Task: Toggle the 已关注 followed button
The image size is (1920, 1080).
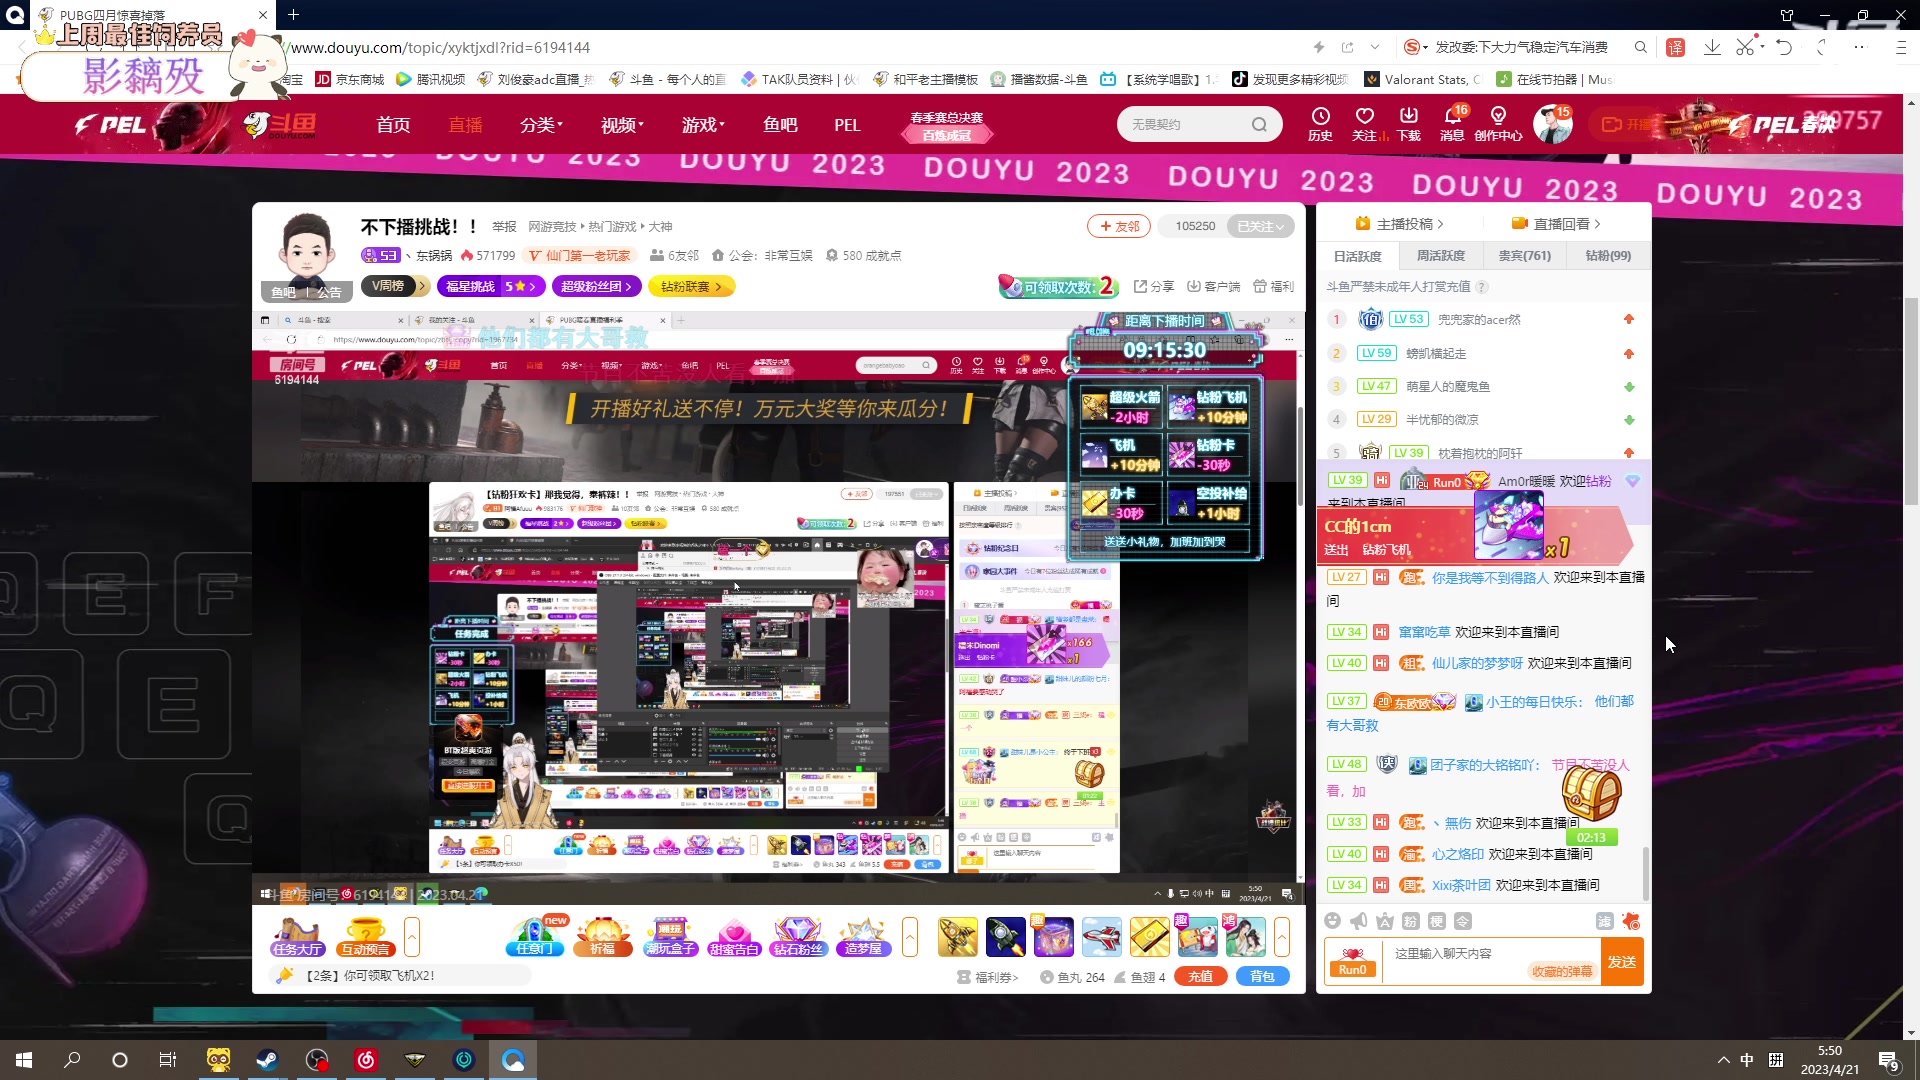Action: 1260,226
